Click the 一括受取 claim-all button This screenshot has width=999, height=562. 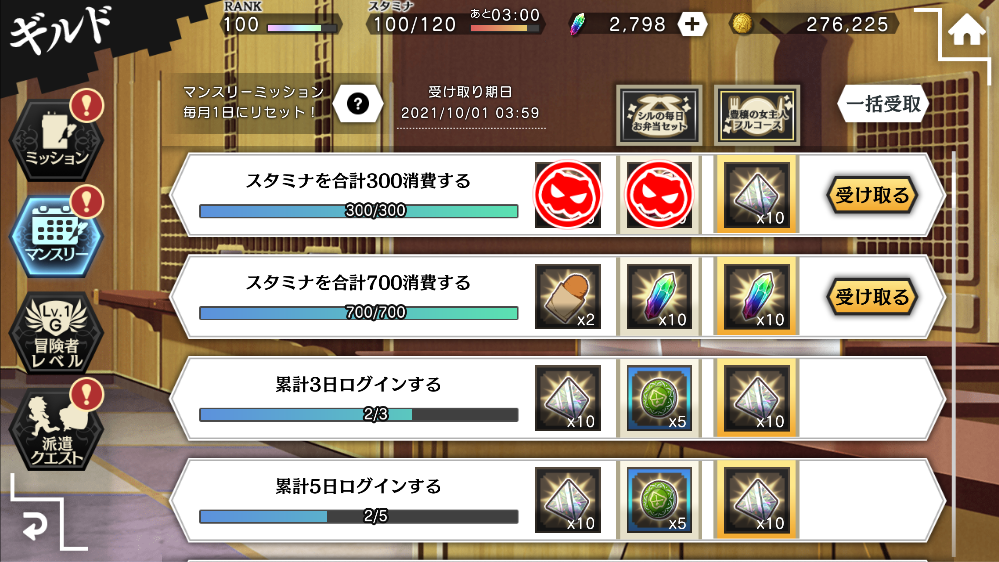tap(883, 104)
